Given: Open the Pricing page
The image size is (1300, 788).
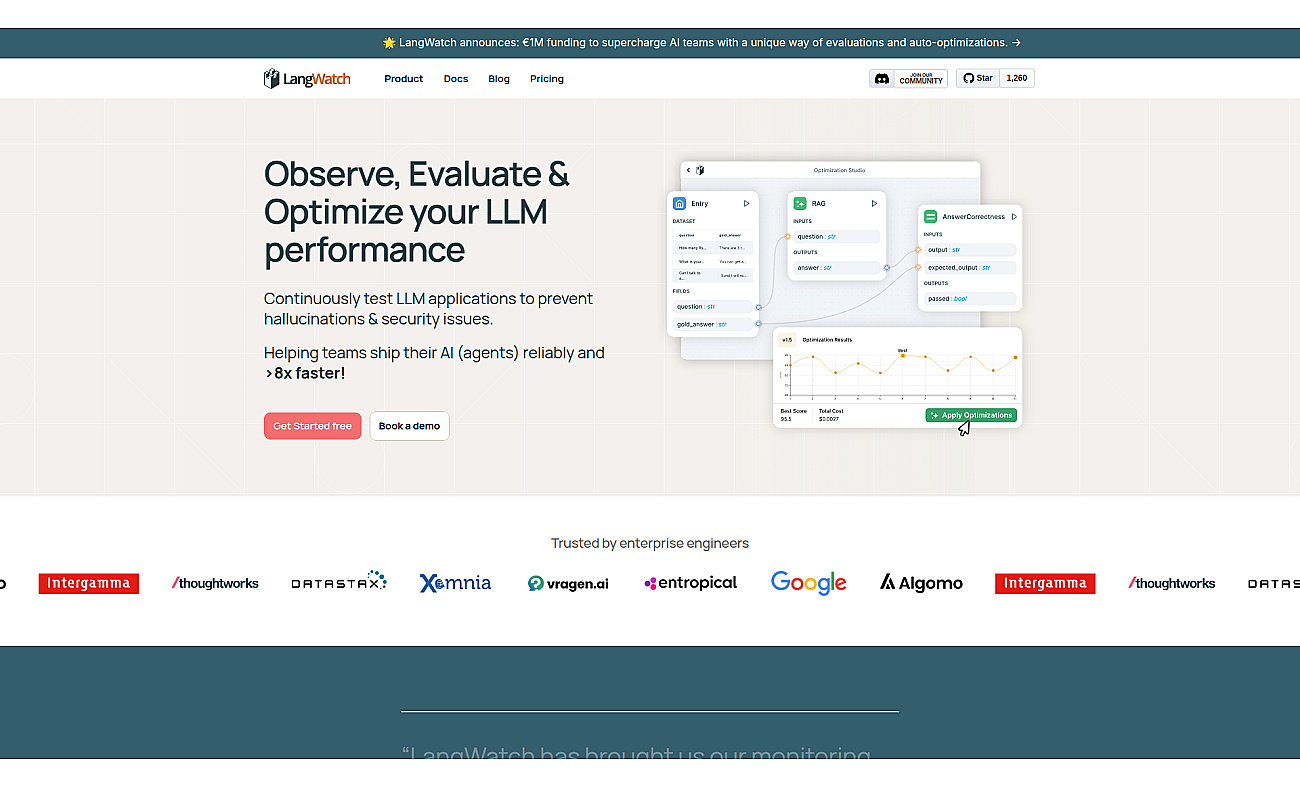Looking at the screenshot, I should coord(547,79).
